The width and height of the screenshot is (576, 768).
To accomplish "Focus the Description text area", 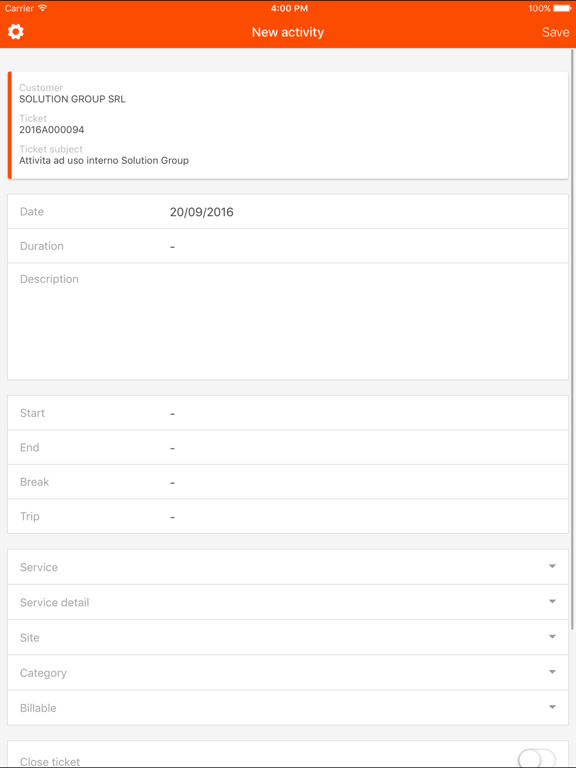I will (x=288, y=321).
